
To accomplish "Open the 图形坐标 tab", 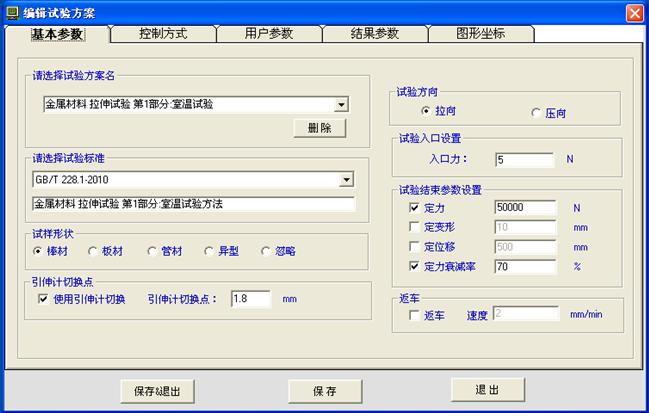I will (480, 34).
